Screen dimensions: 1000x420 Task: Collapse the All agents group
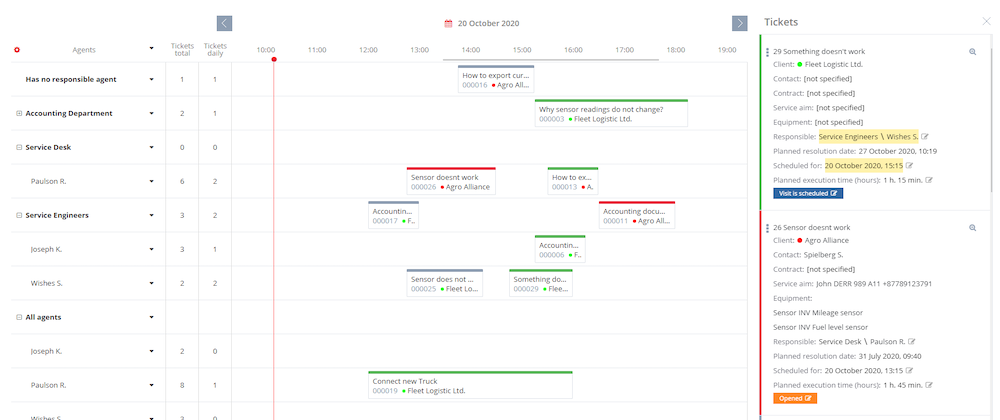point(19,317)
